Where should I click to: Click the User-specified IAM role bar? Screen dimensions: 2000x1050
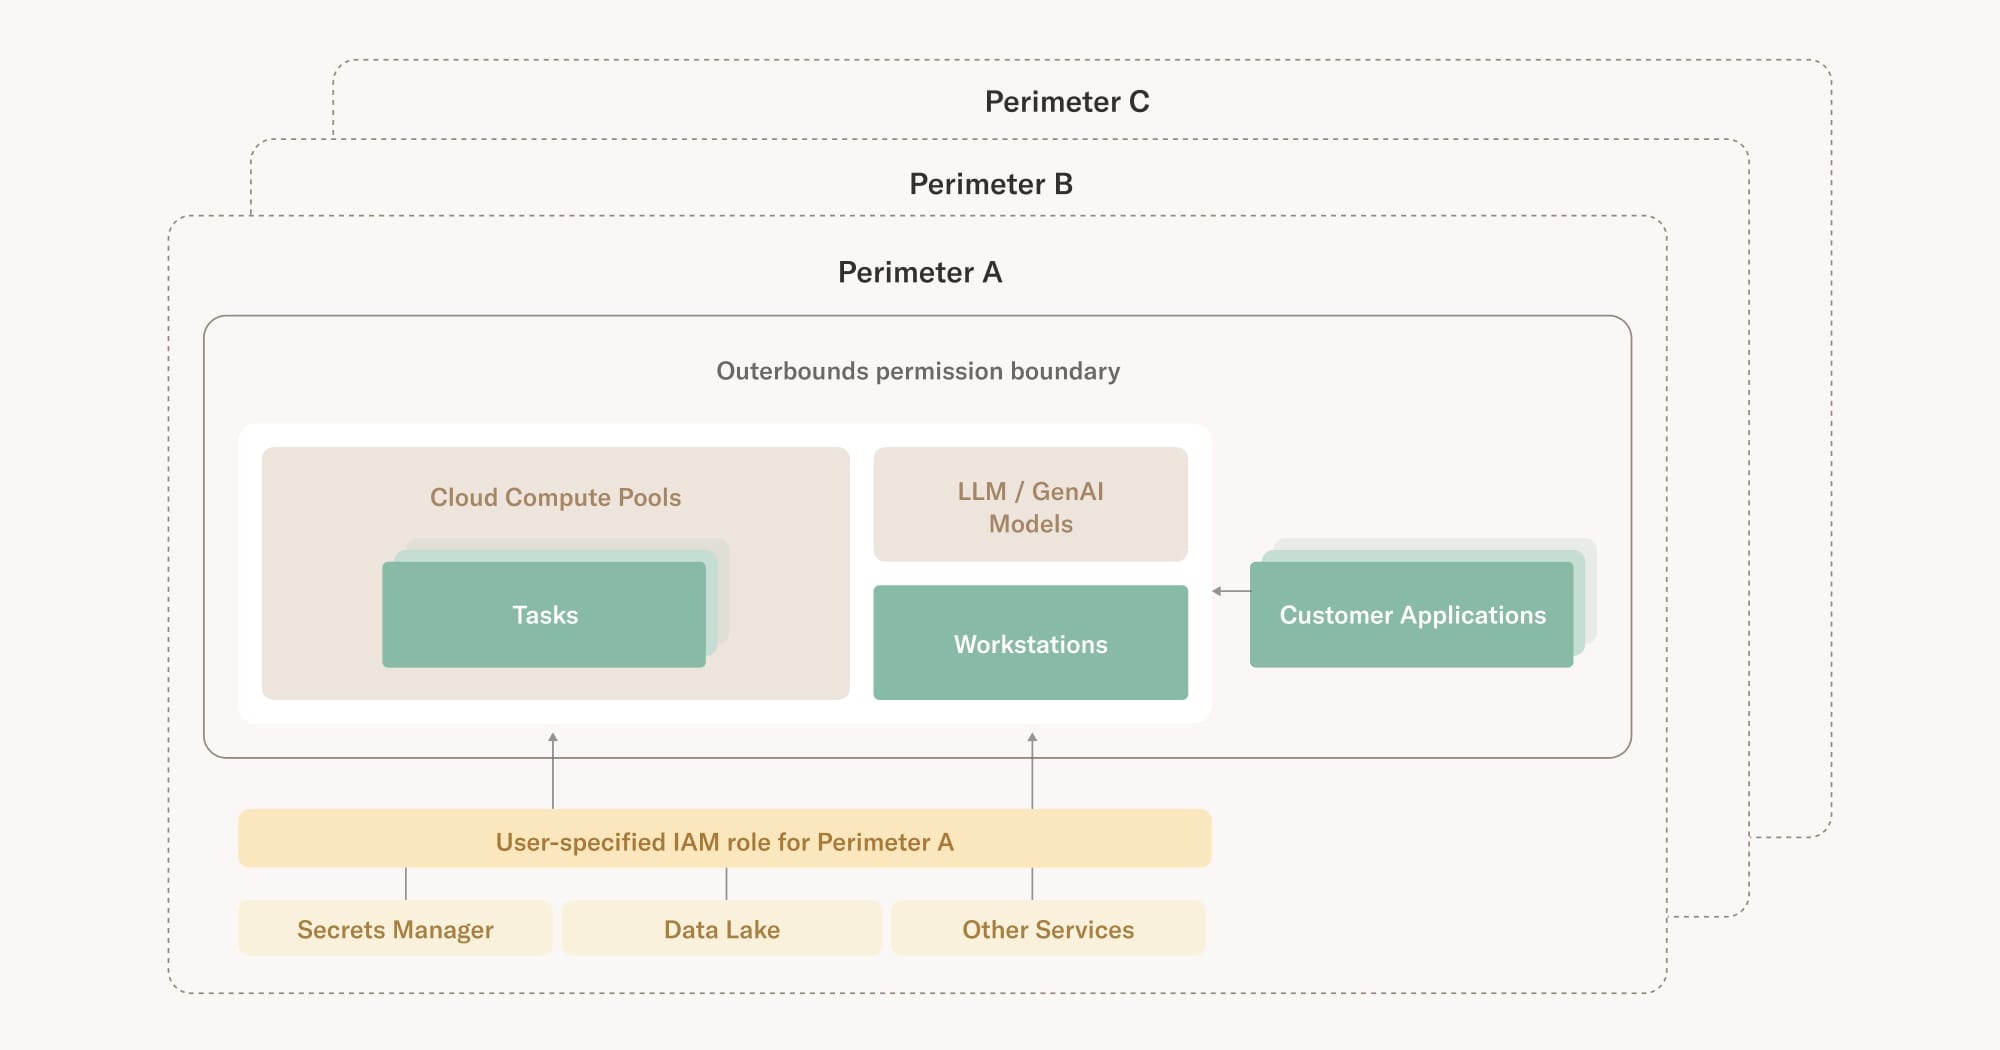point(724,840)
